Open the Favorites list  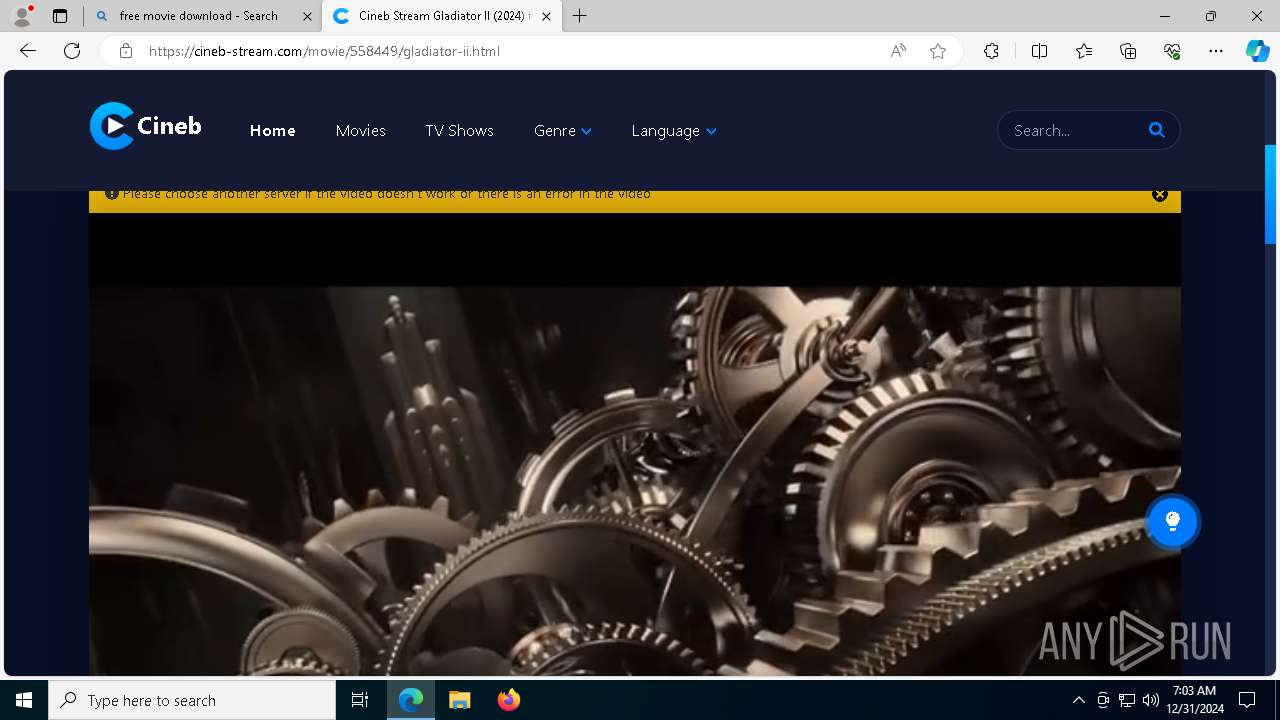[x=1084, y=51]
